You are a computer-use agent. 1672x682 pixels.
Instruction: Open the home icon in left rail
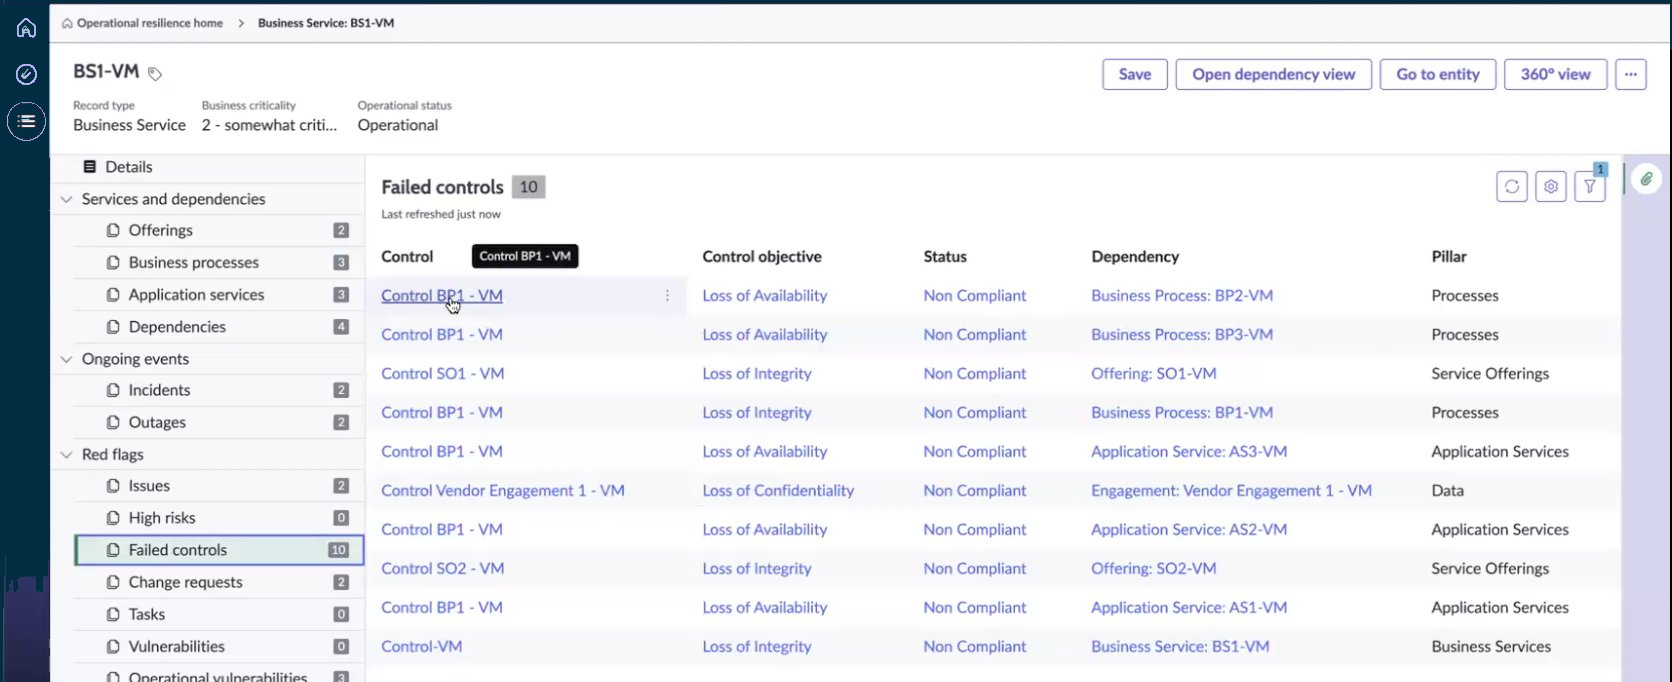(26, 28)
